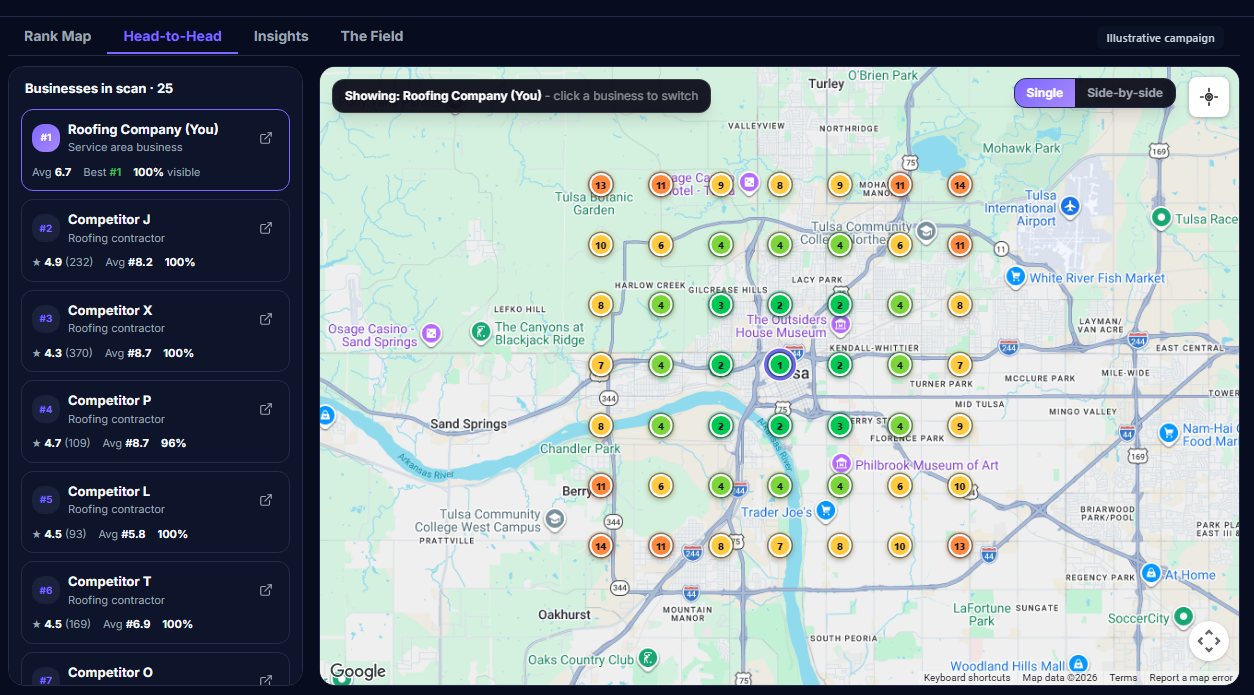Click the rank 3 pin near Gilcrease Hills
Screen dimensions: 1254x695
[x=720, y=305]
